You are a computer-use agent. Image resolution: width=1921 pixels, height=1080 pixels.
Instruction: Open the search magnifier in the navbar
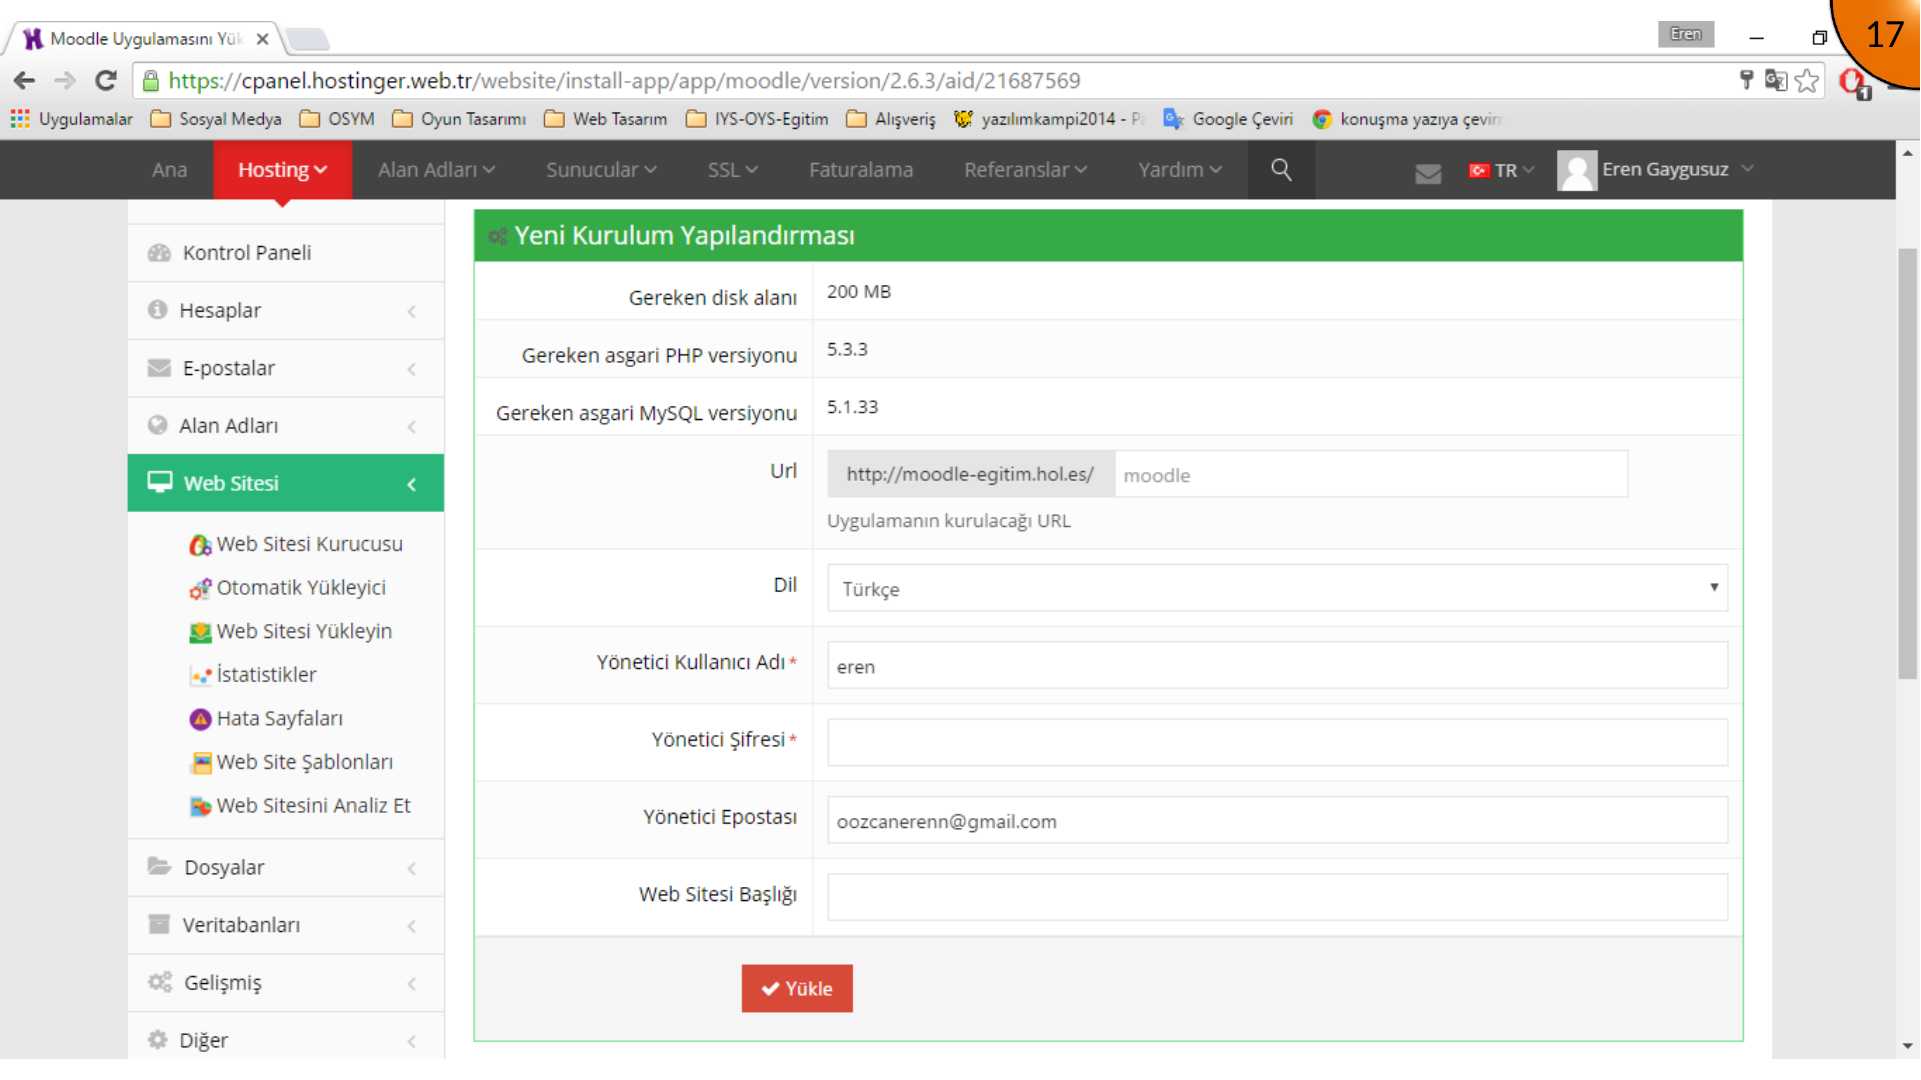[1281, 170]
